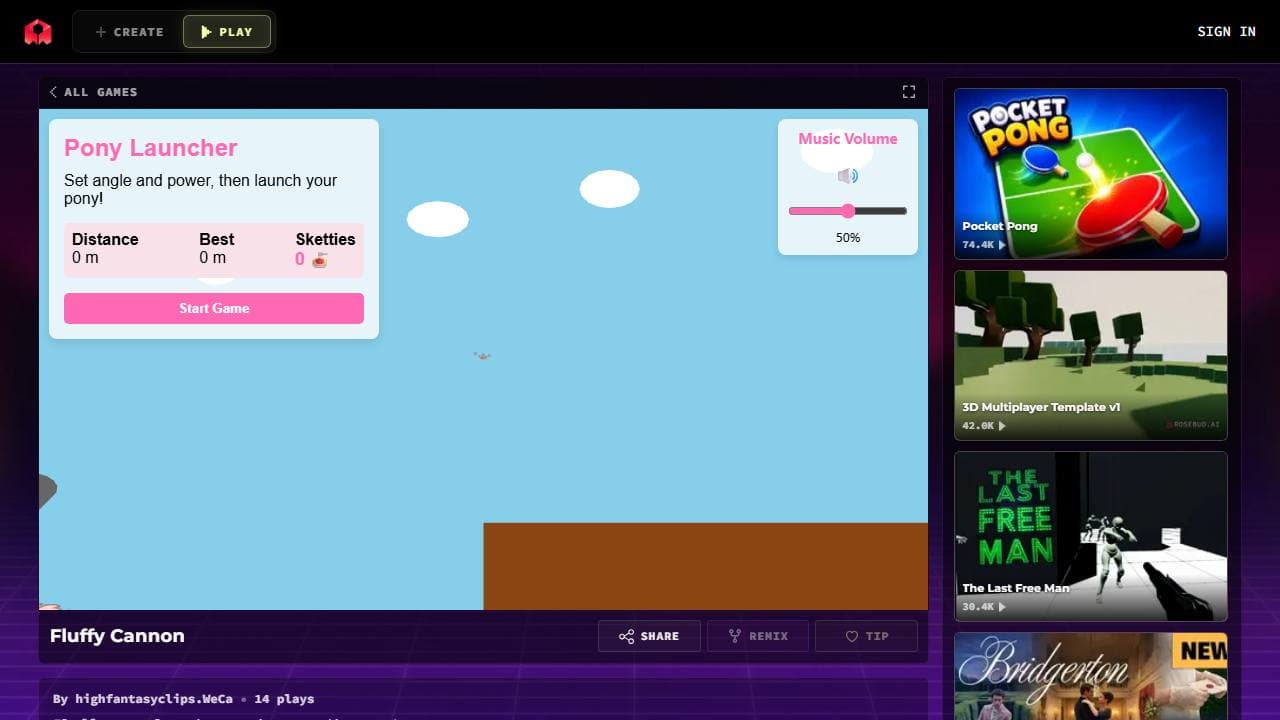1280x720 pixels.
Task: Click the Remix fork icon
Action: point(735,636)
